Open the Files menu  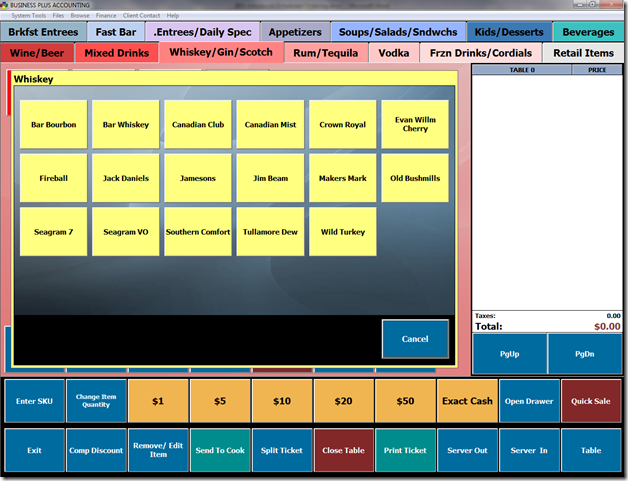click(58, 16)
